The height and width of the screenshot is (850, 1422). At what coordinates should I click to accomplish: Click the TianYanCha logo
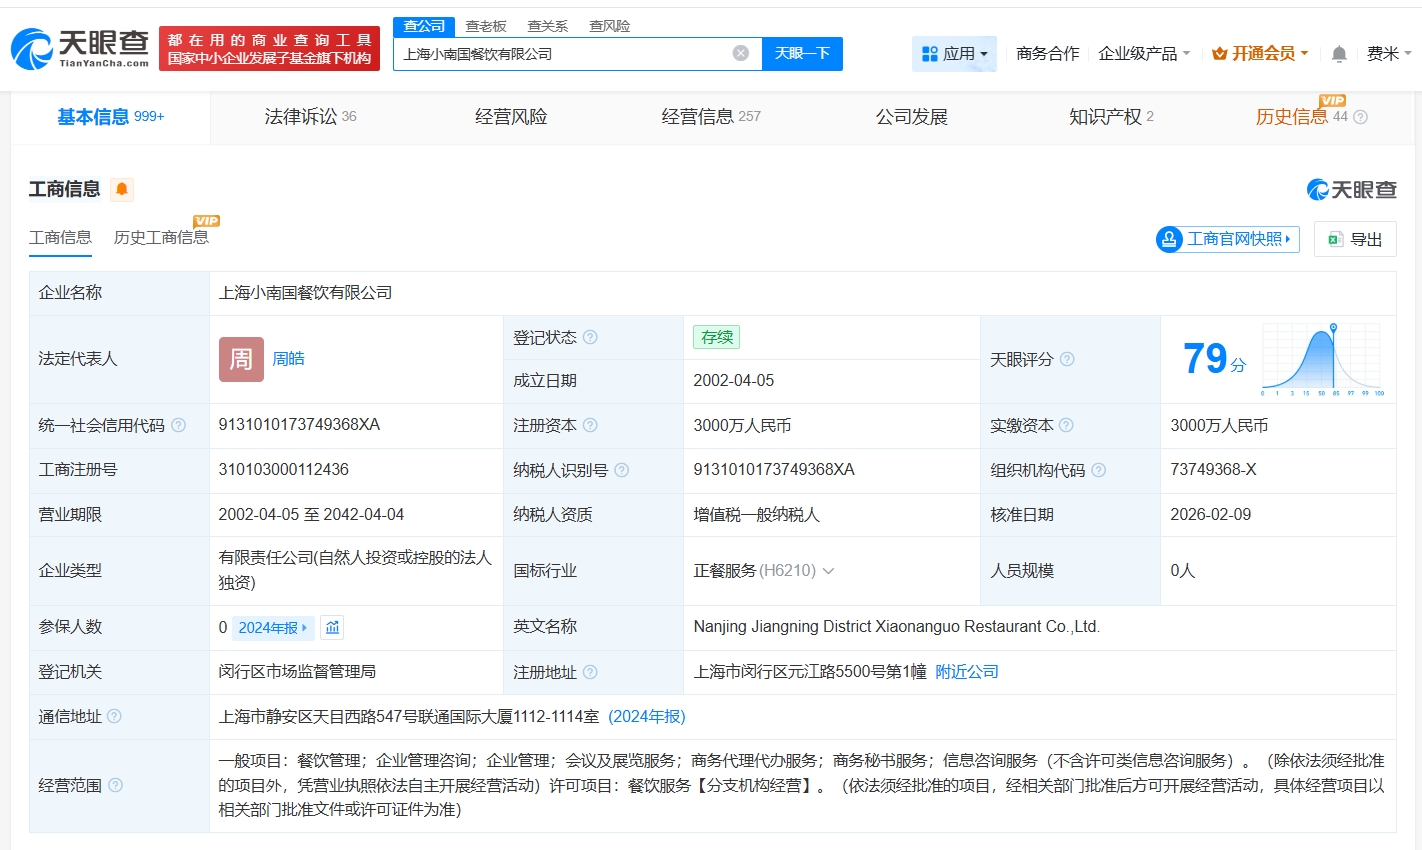[80, 48]
